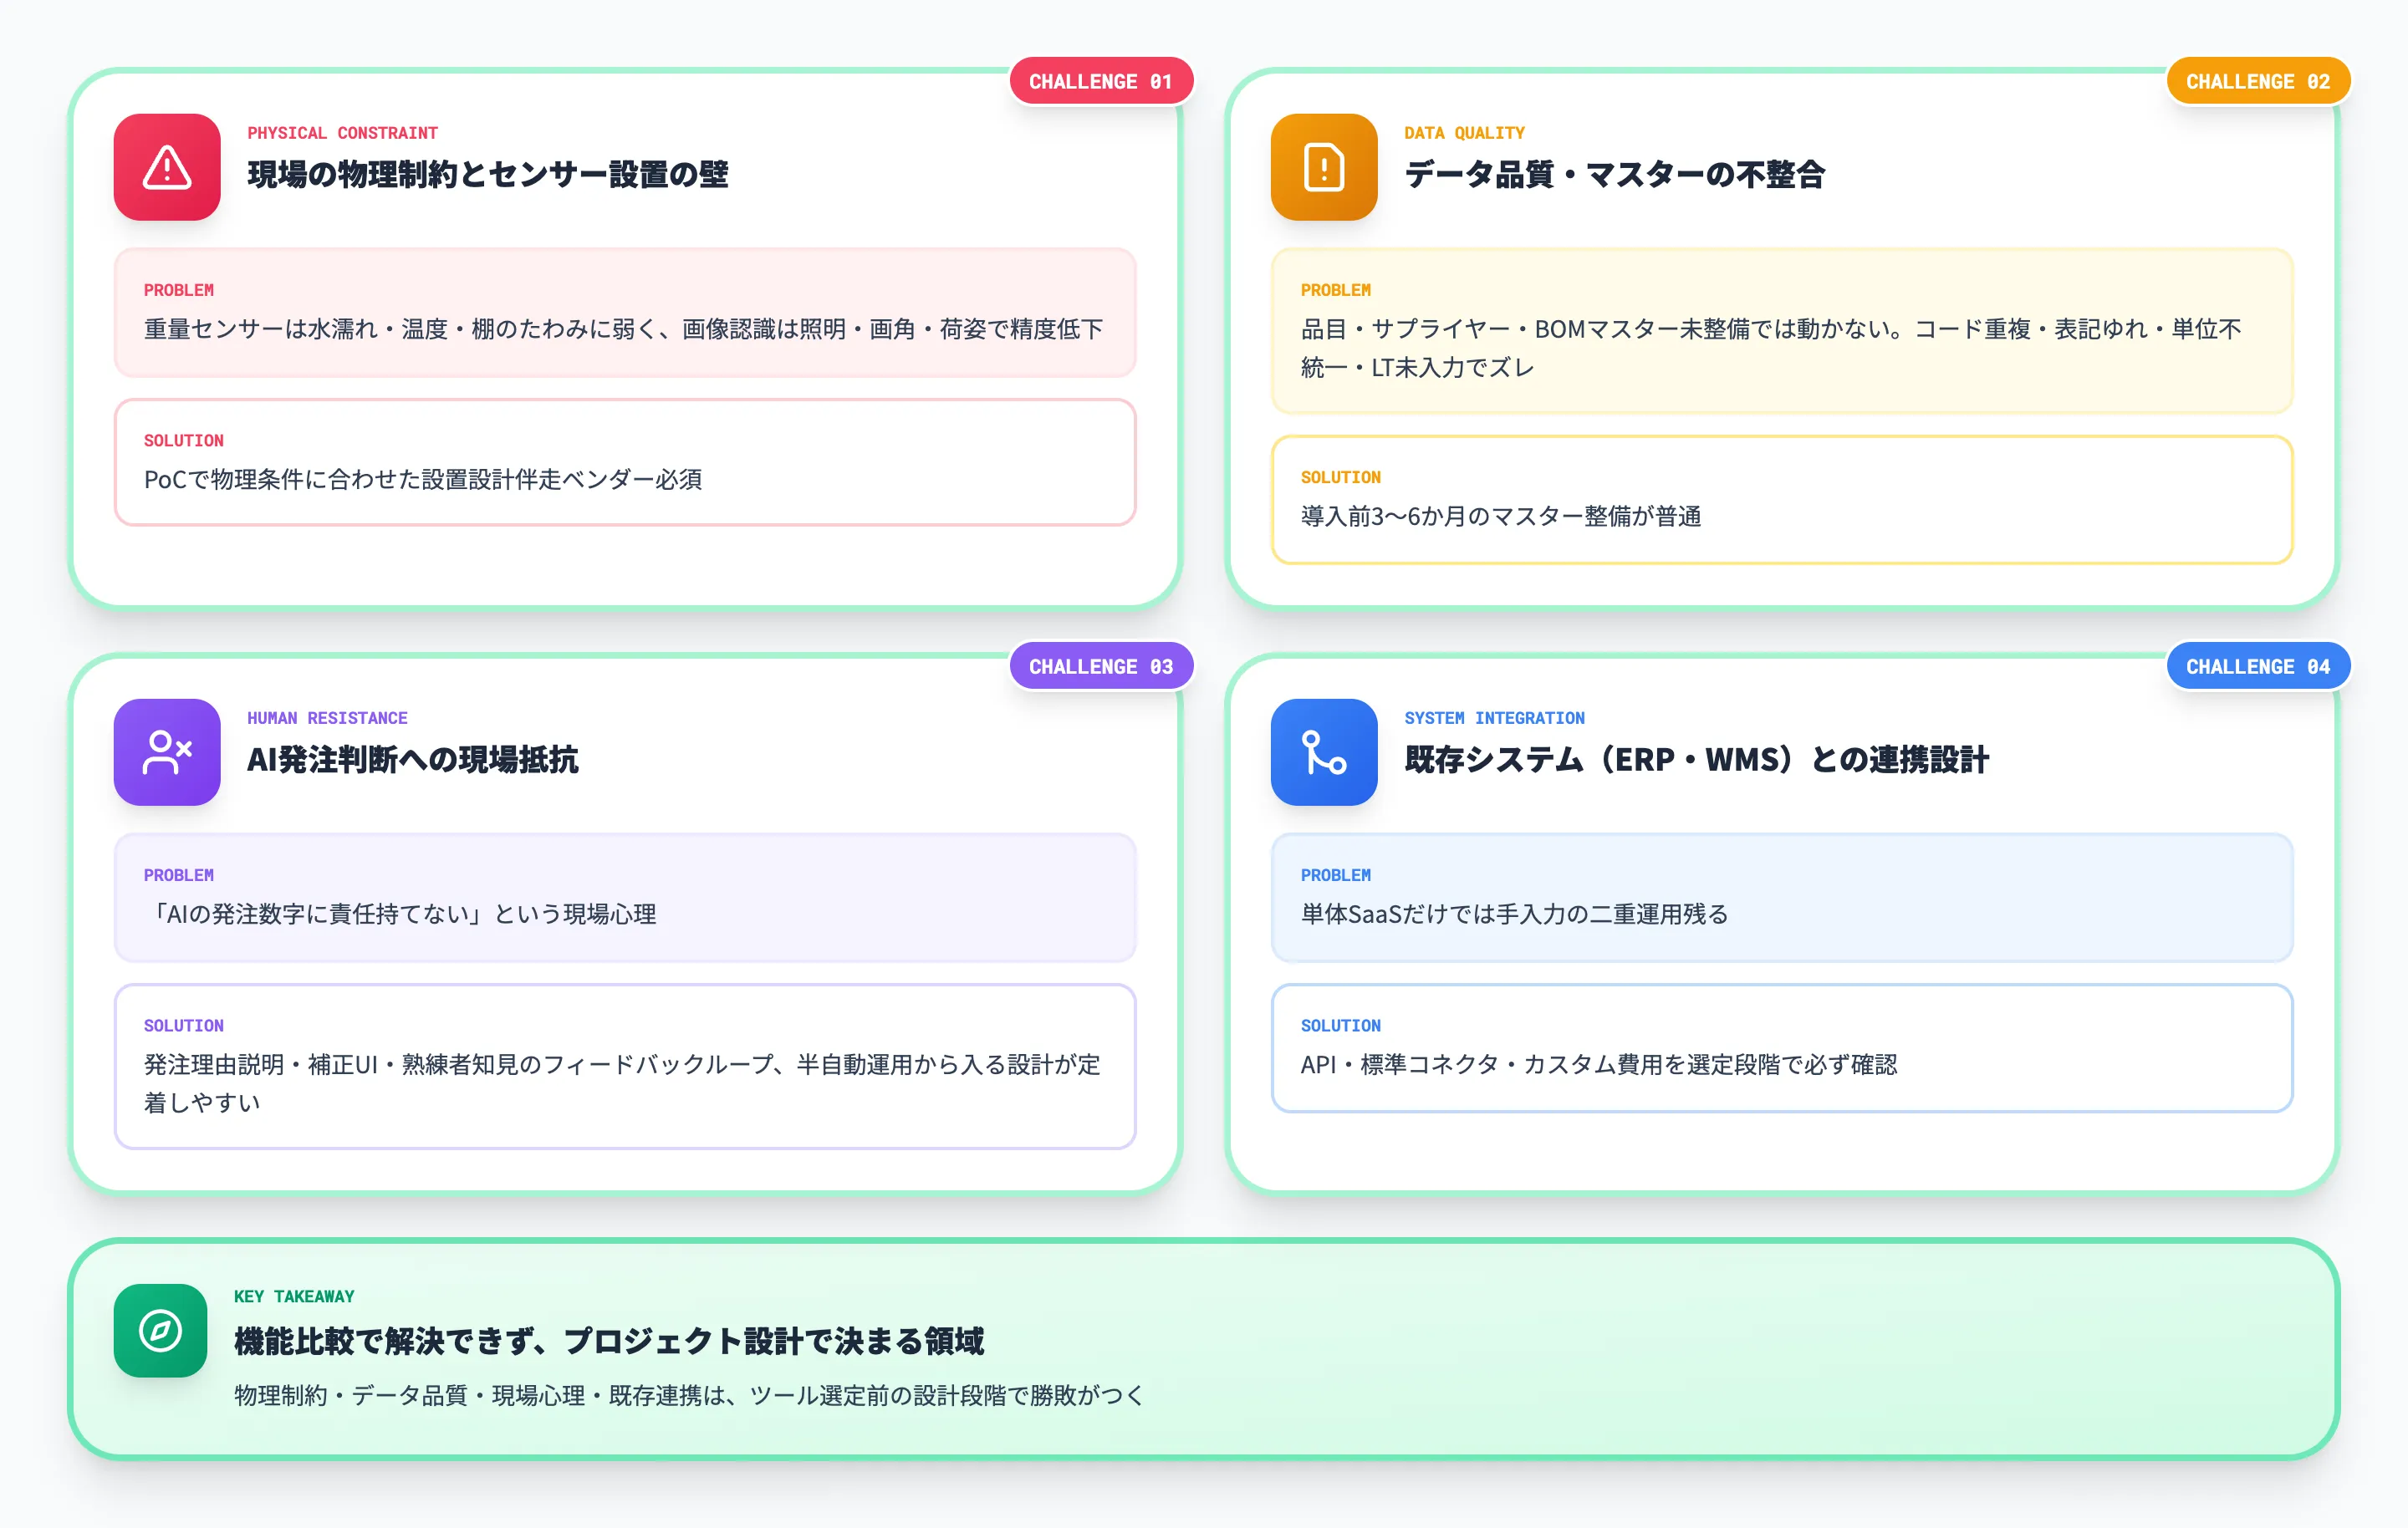Image resolution: width=2408 pixels, height=1528 pixels.
Task: Click the CHALLENGE 02 badge
Action: (2258, 81)
